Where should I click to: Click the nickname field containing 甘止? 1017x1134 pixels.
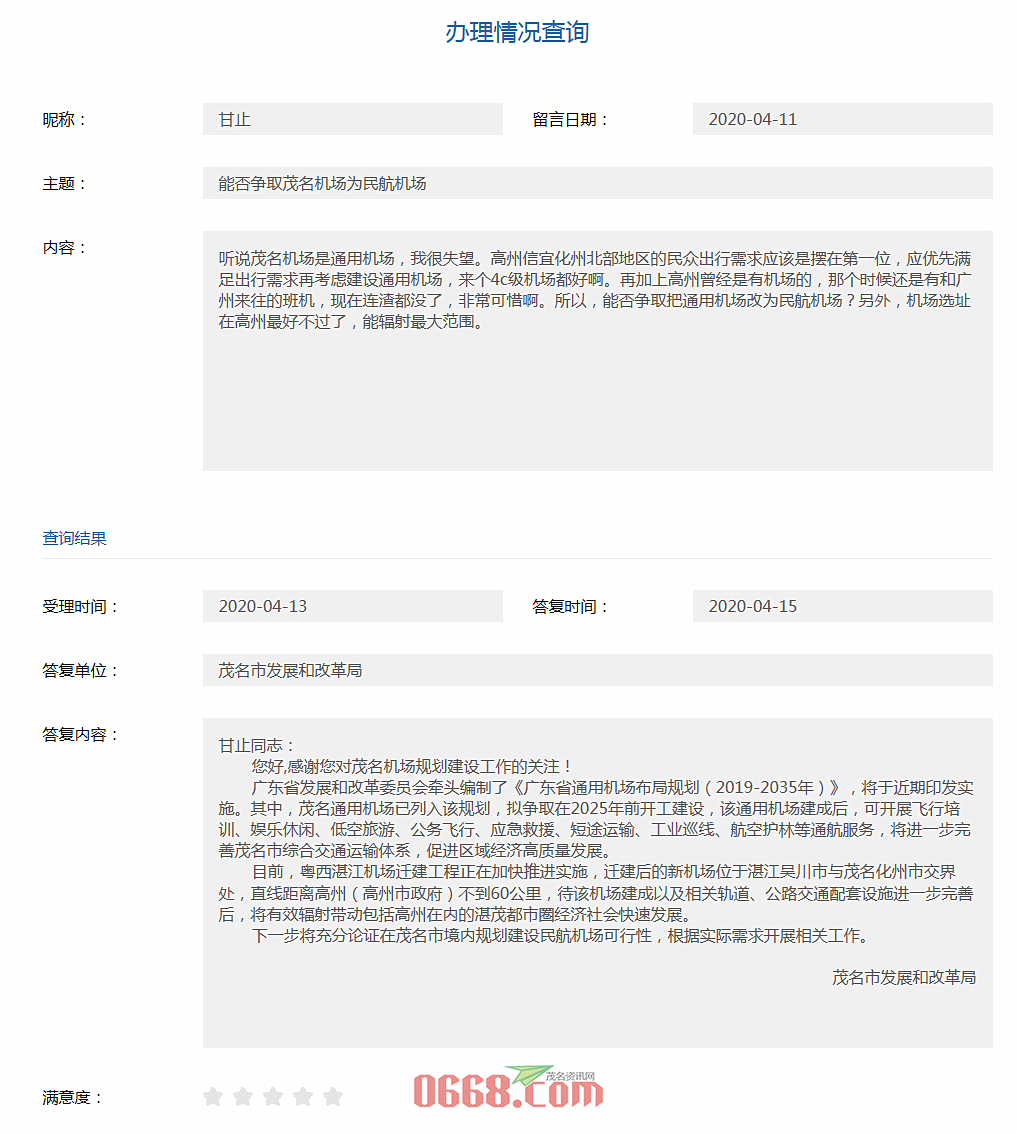352,119
